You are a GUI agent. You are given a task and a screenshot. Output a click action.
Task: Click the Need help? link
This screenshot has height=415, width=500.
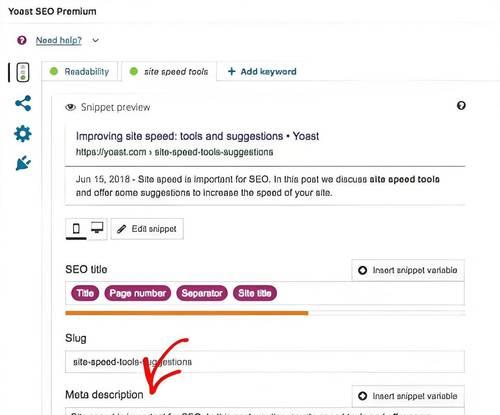pos(59,40)
